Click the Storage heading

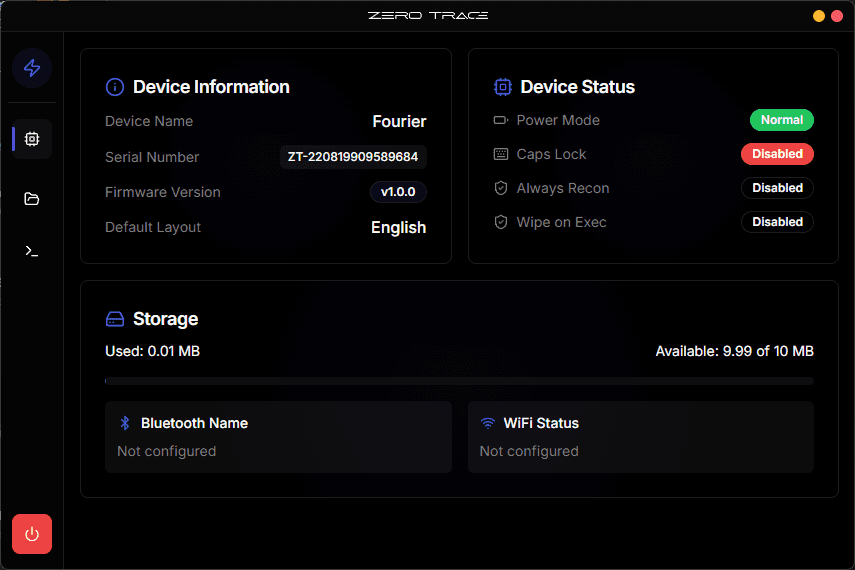pyautogui.click(x=165, y=319)
